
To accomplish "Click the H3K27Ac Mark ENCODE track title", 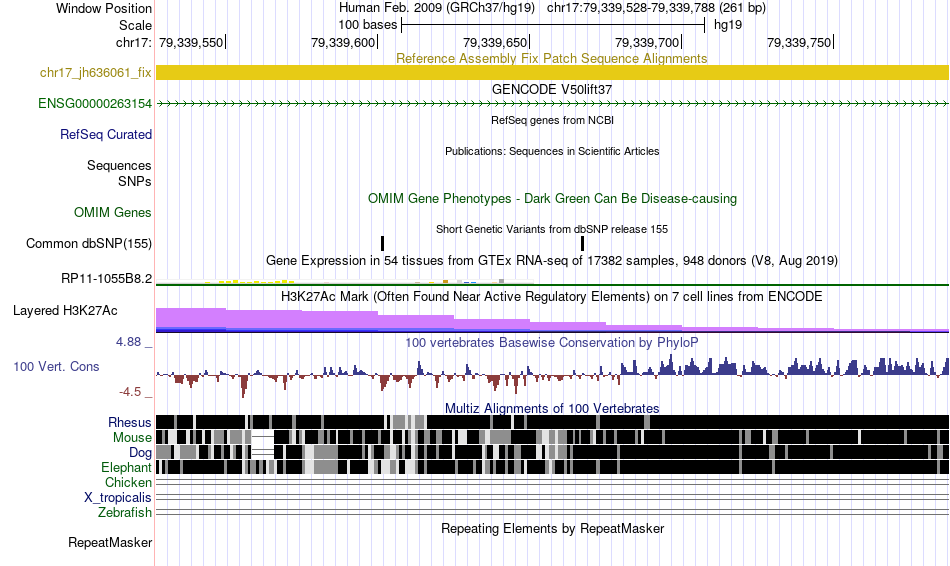I will pos(552,296).
